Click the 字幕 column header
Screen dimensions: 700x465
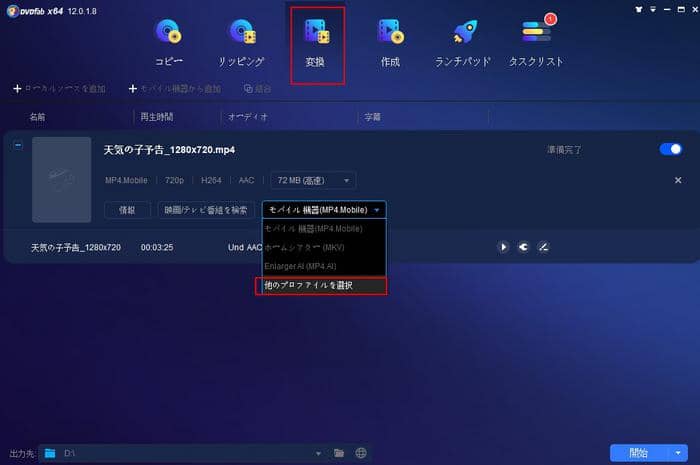(372, 117)
